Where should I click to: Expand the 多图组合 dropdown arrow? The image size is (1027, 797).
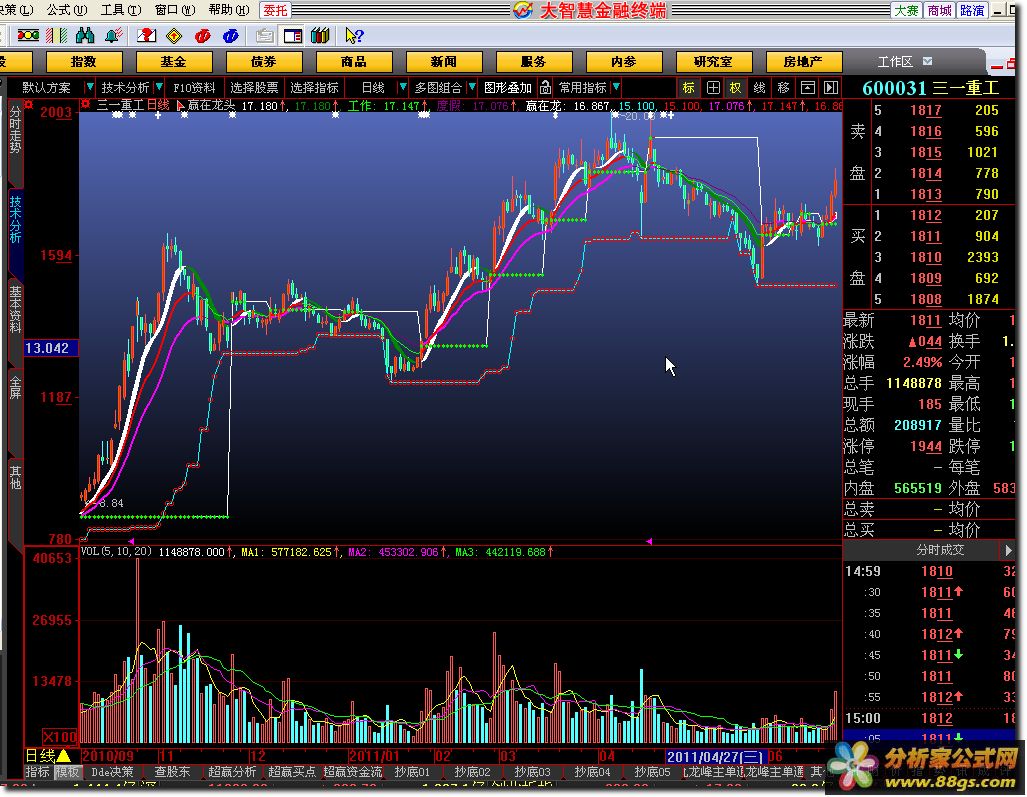point(471,87)
